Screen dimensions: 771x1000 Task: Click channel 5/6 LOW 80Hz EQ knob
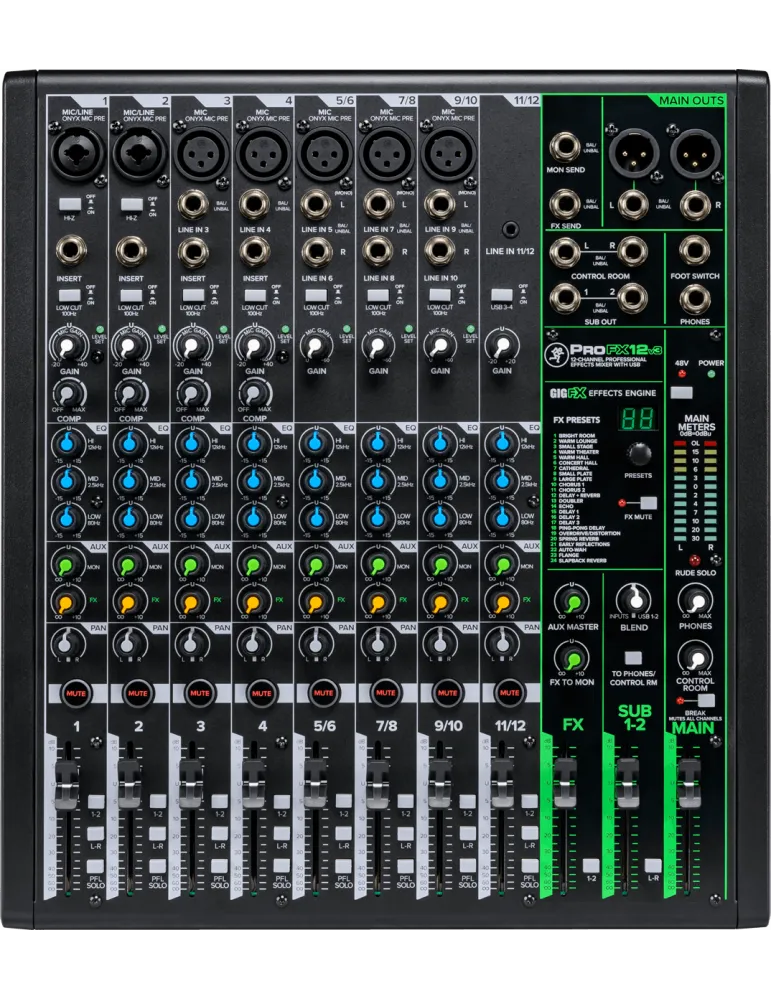point(315,517)
